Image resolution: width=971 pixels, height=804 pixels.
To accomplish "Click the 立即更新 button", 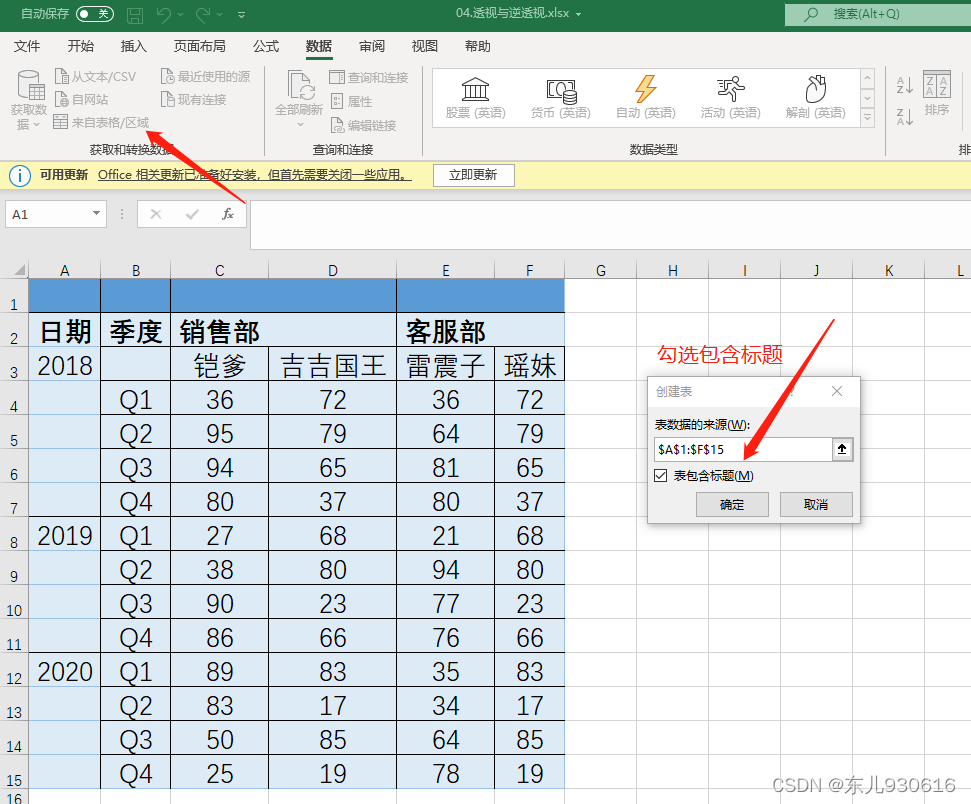I will coord(473,175).
